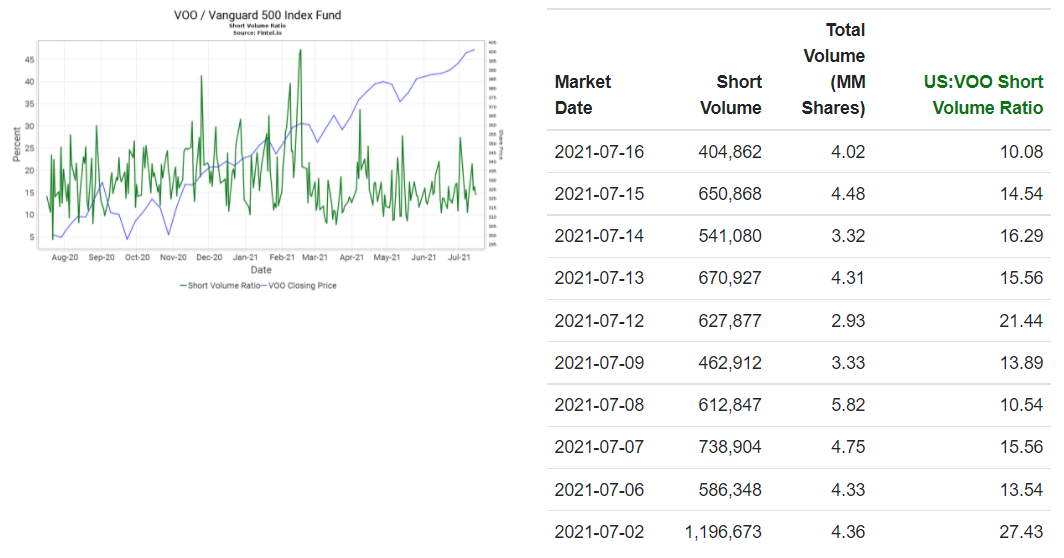Click total volume 4.02 in 2021-07-16 row

click(x=848, y=151)
